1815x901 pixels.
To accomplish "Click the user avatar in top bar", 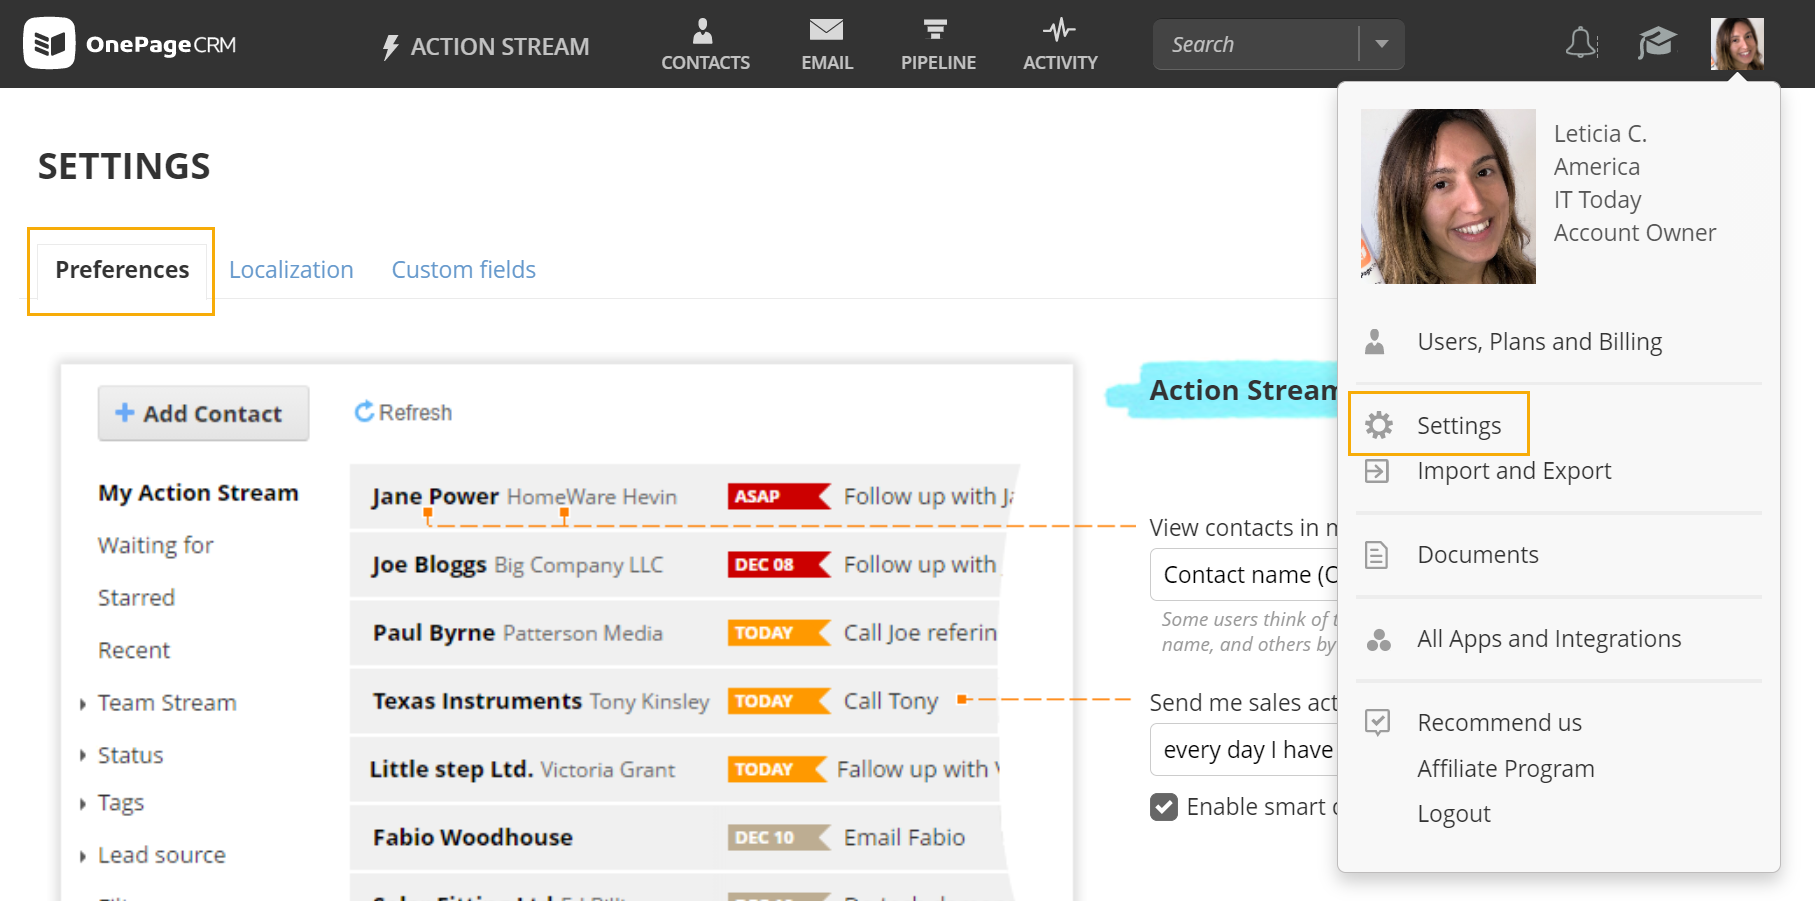I will (x=1737, y=44).
